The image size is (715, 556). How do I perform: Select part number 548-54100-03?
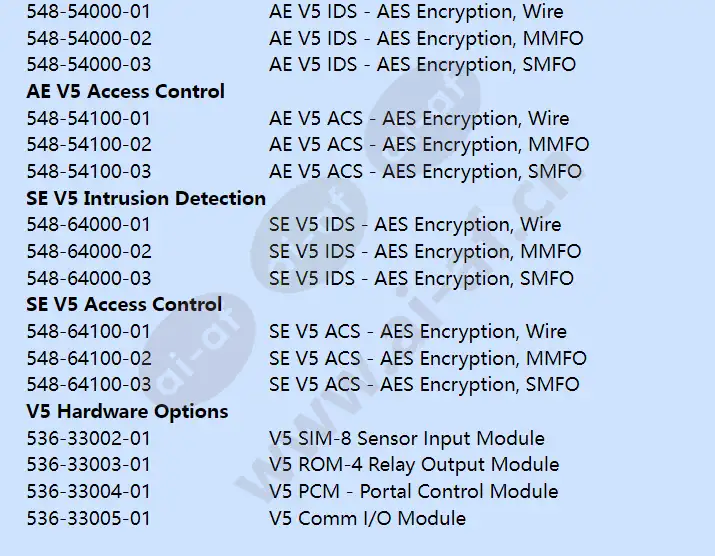pyautogui.click(x=88, y=171)
